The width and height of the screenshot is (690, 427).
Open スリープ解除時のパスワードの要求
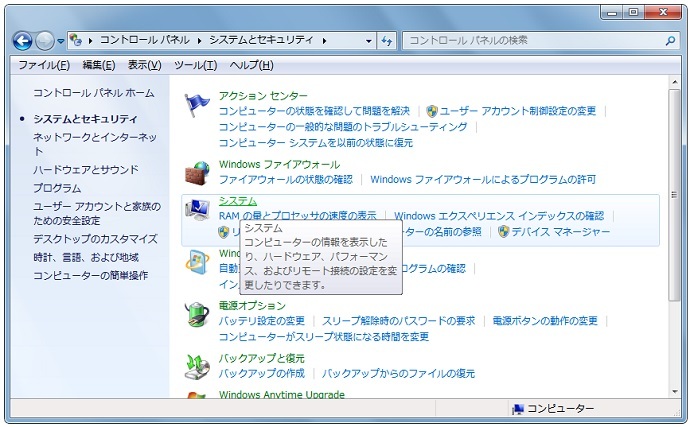point(398,320)
